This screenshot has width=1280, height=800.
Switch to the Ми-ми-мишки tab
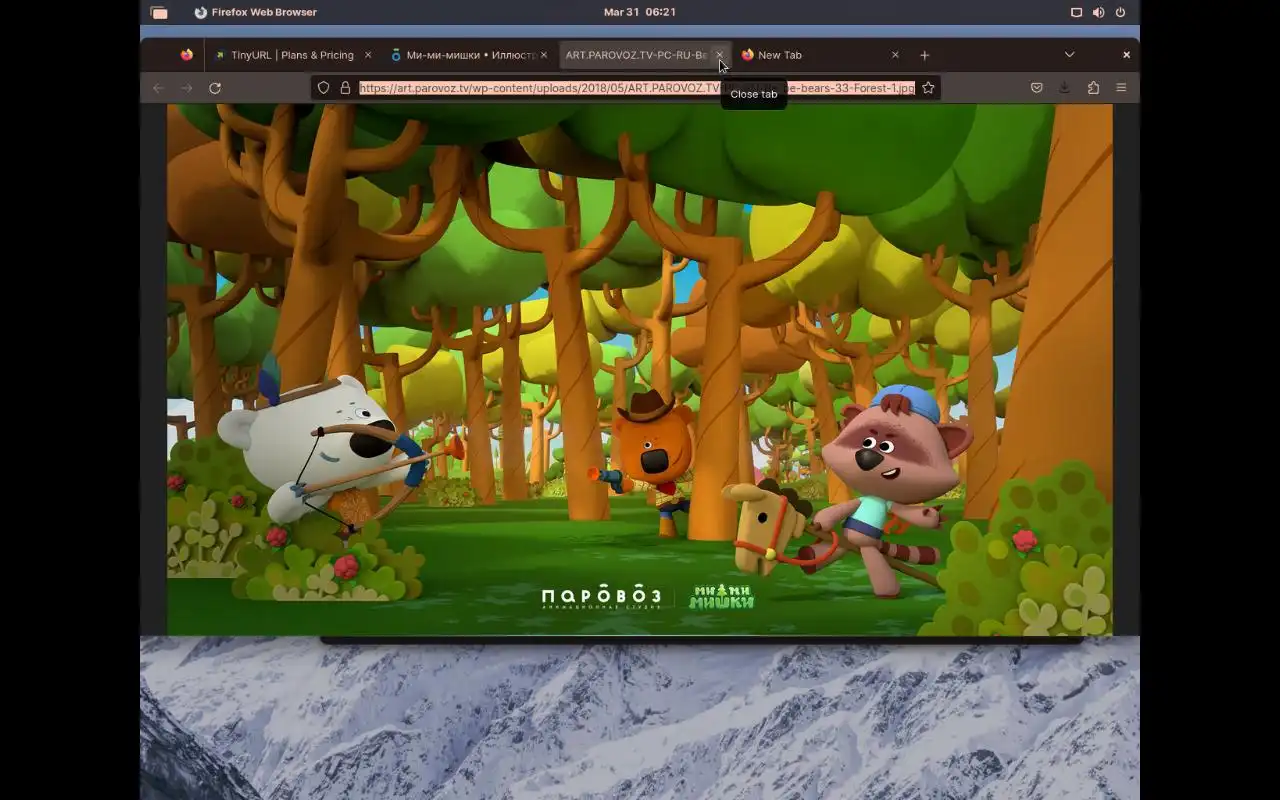click(x=468, y=55)
